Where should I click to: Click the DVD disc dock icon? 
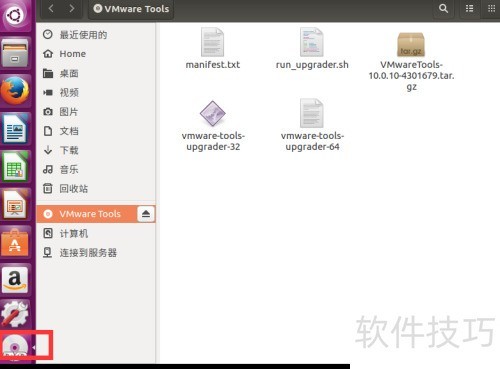tap(15, 347)
